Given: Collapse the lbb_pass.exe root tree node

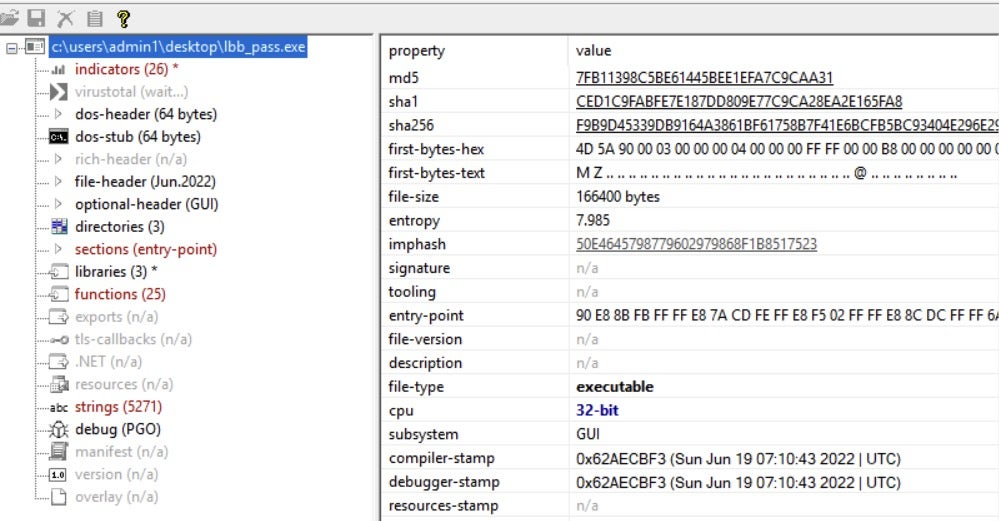Looking at the screenshot, I should [x=11, y=47].
